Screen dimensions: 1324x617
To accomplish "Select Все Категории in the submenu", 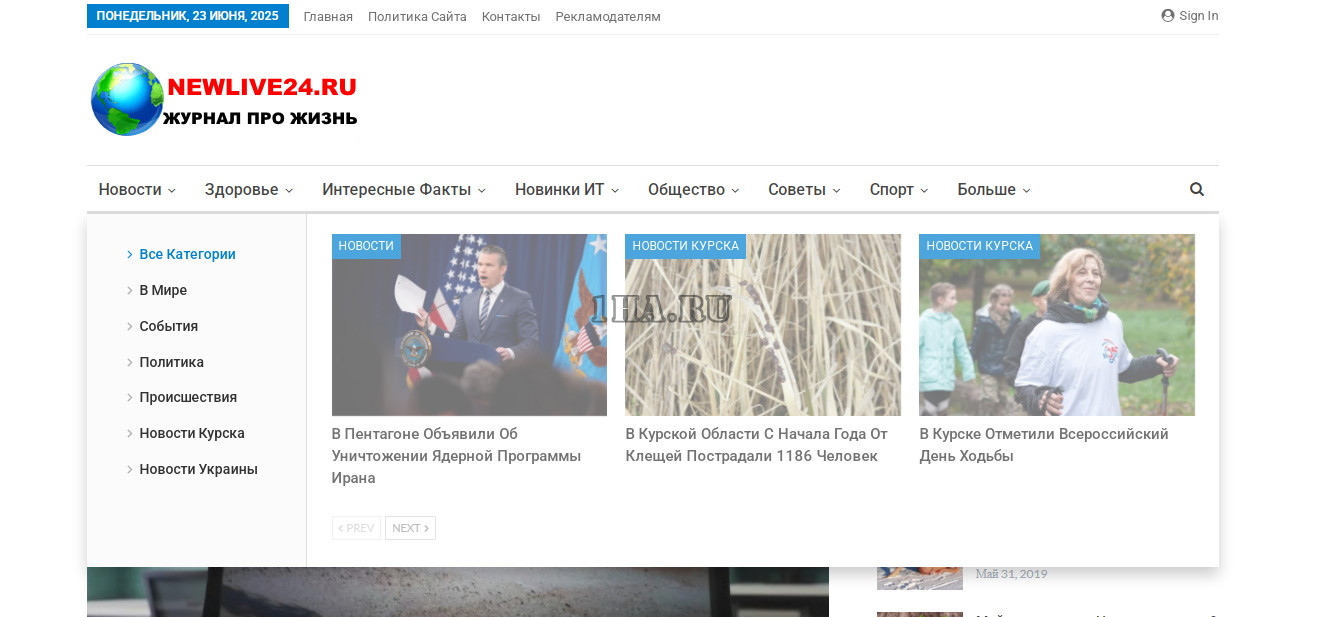I will [x=187, y=254].
